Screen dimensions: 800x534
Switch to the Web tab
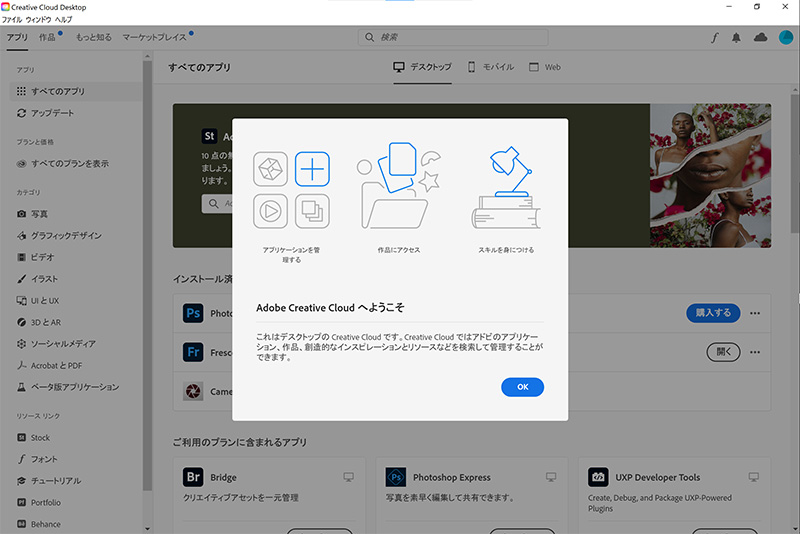pyautogui.click(x=544, y=67)
